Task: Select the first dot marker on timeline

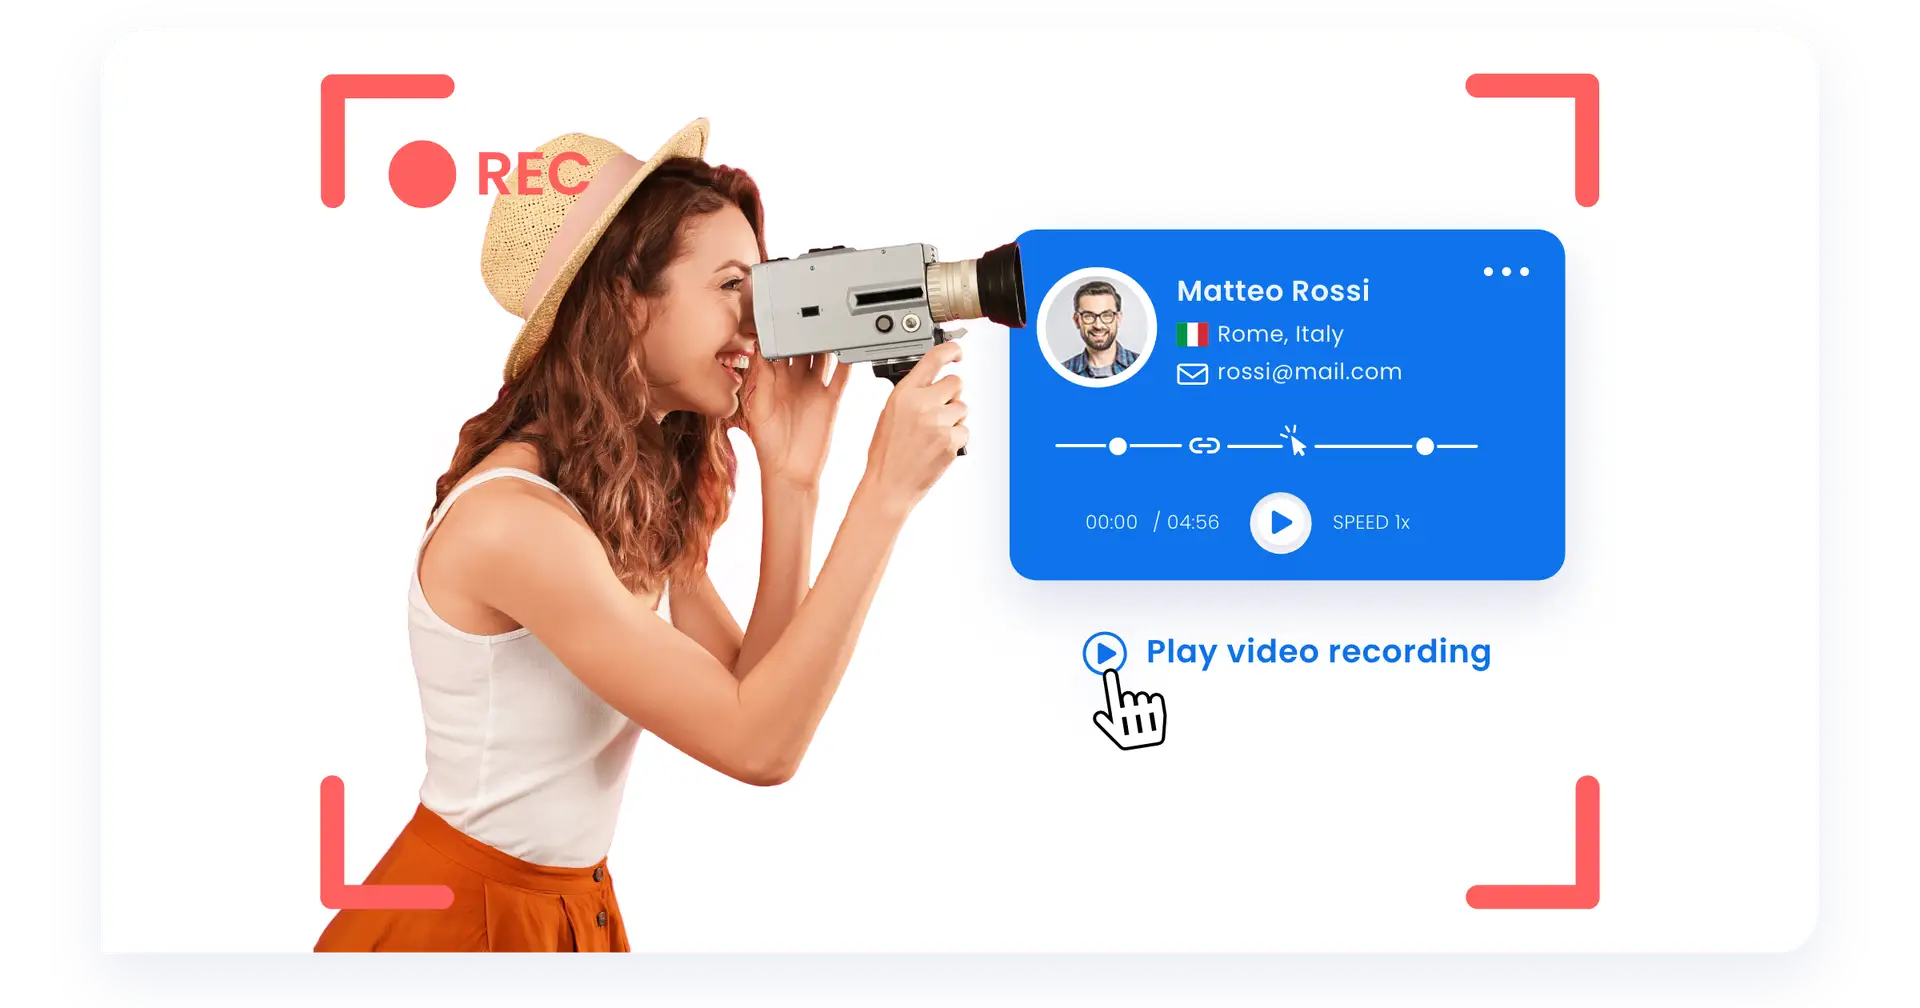Action: tap(1118, 446)
